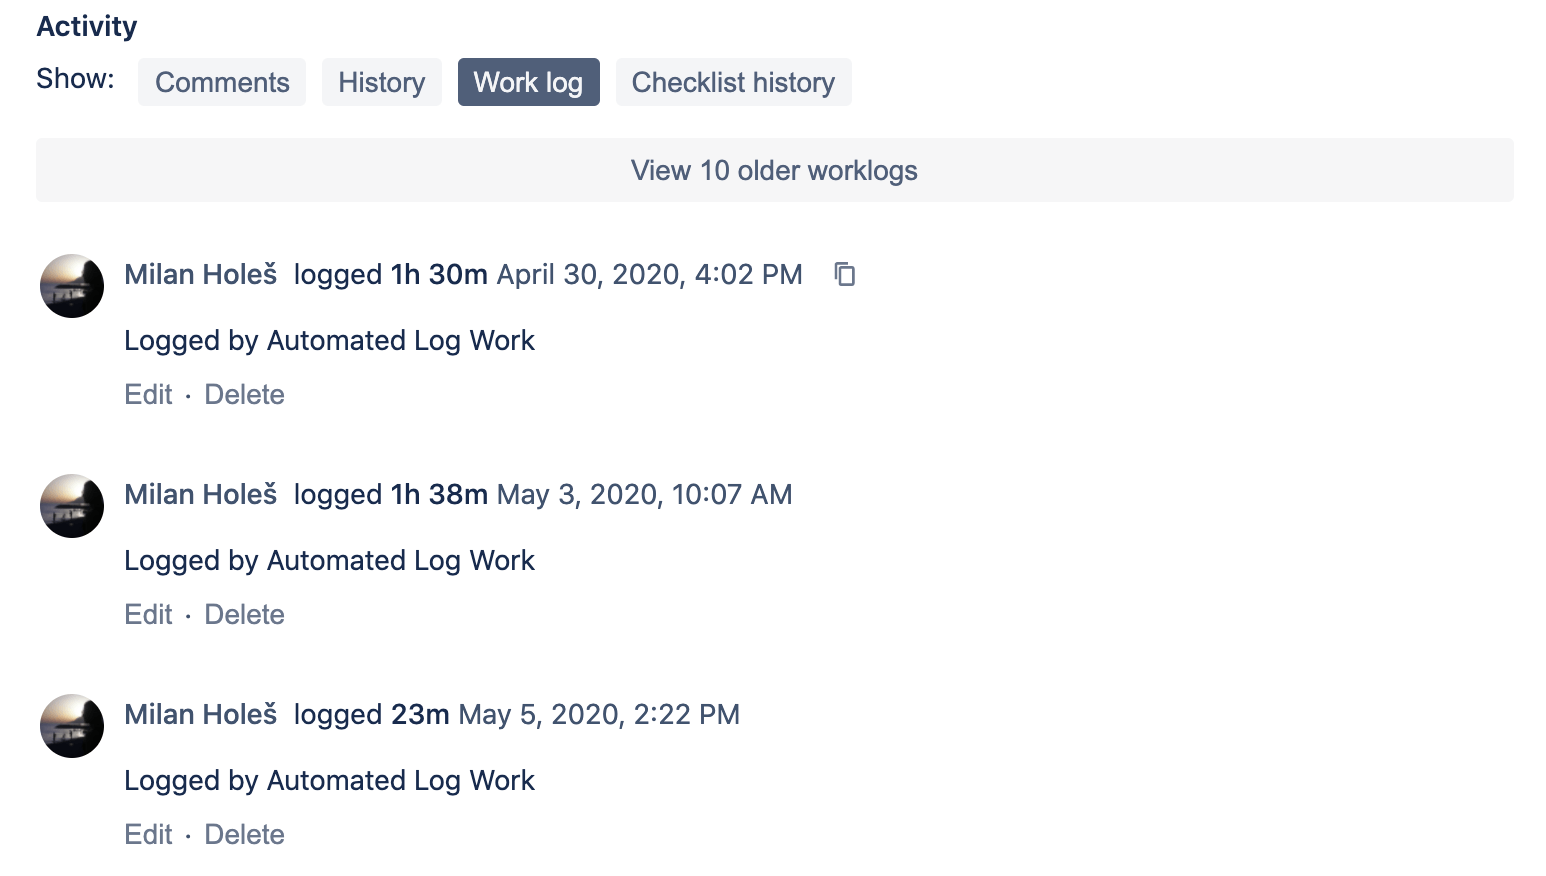Viewport: 1546px width, 876px height.
Task: Click the May 5, 2020, 2:22 PM timestamp
Action: click(599, 714)
